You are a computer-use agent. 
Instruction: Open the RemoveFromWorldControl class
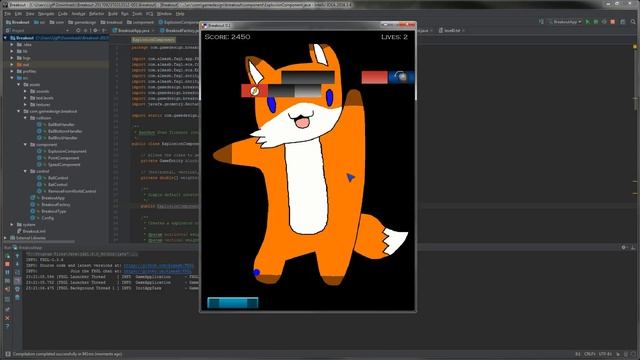coord(72,191)
